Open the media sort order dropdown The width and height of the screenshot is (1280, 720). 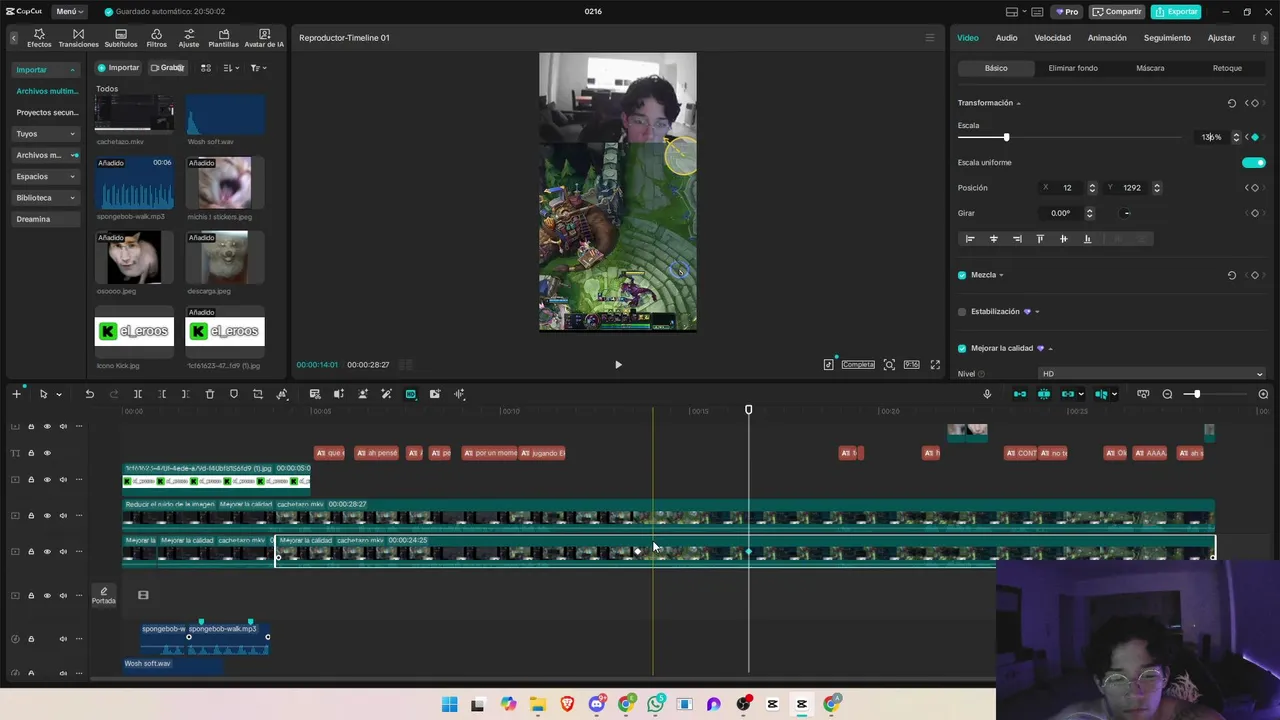point(231,68)
